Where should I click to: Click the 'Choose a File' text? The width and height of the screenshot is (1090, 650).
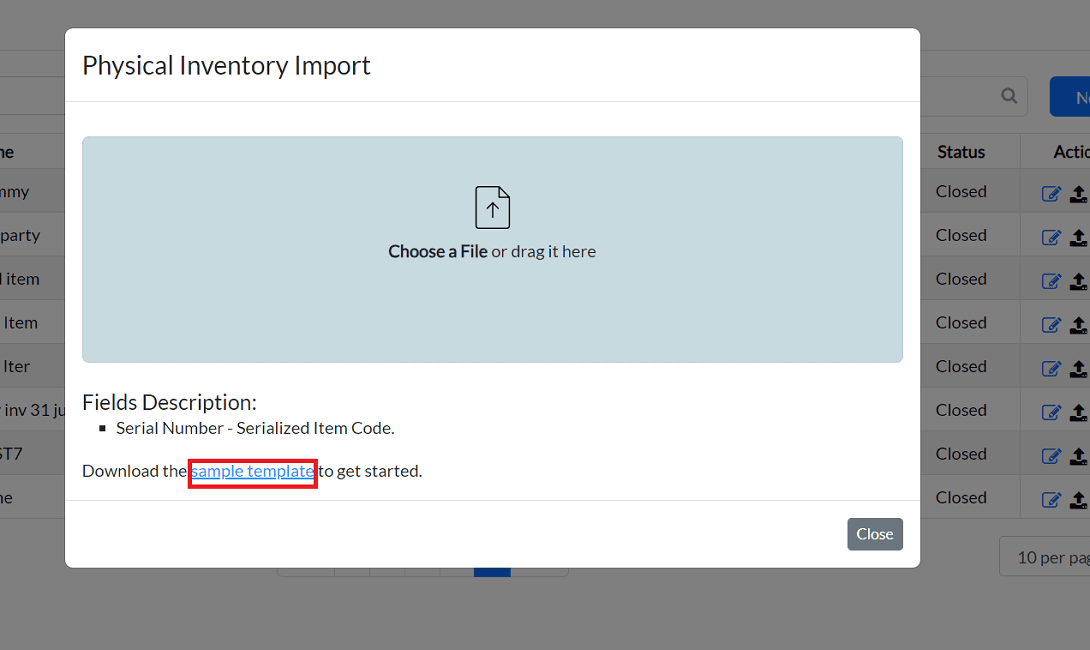coord(438,252)
